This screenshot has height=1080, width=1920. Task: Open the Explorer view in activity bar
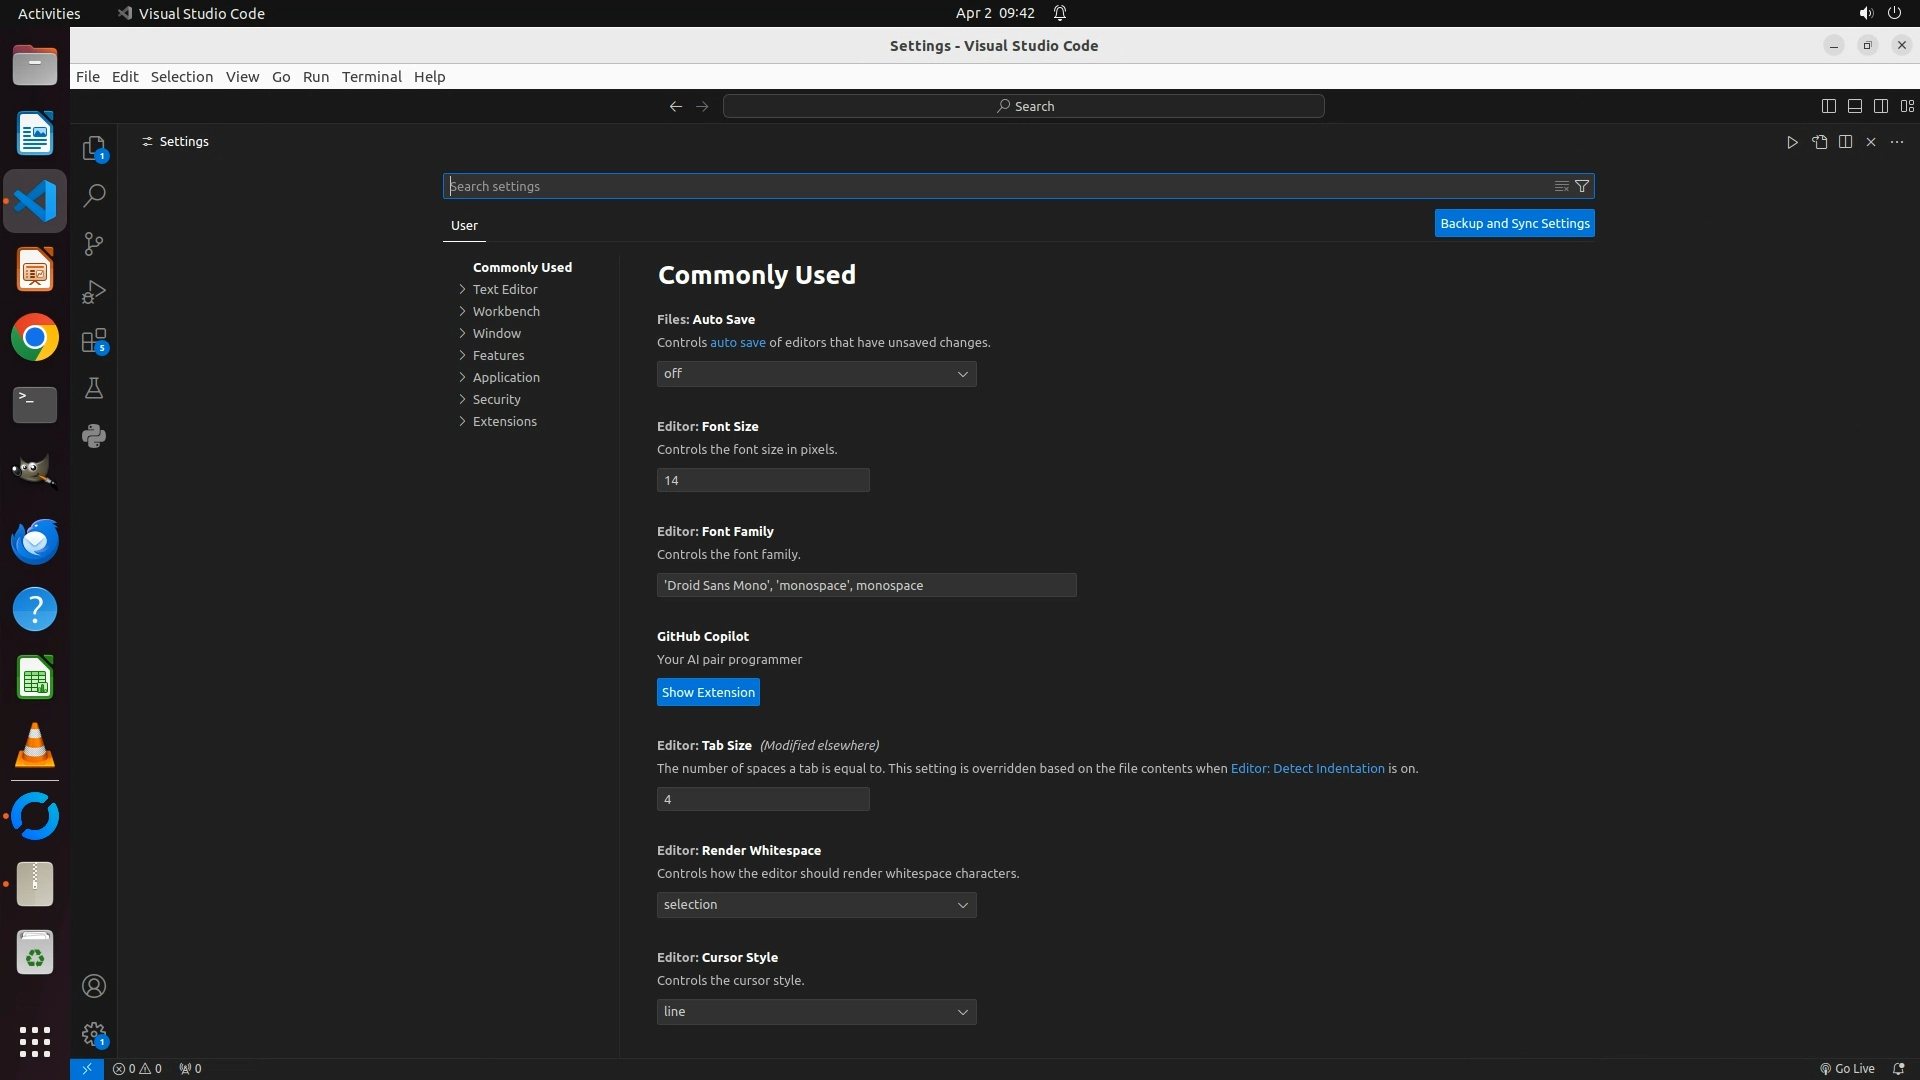click(94, 148)
